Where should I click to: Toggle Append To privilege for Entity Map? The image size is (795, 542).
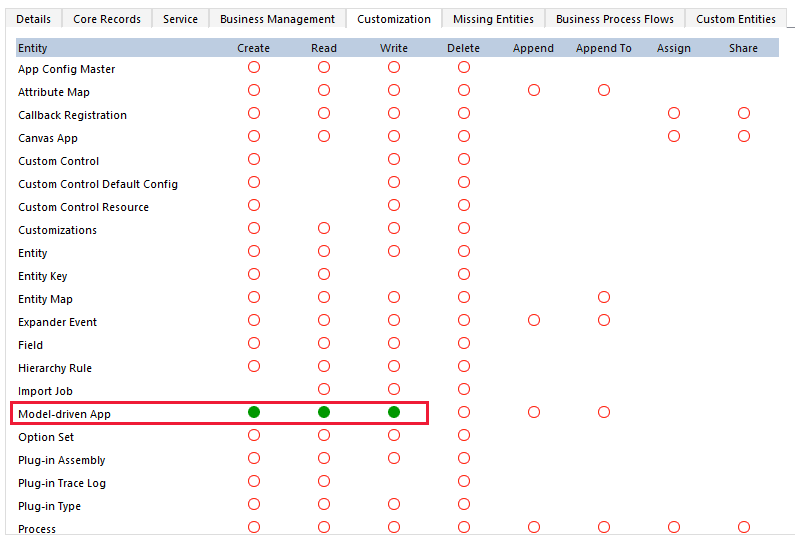coord(604,297)
